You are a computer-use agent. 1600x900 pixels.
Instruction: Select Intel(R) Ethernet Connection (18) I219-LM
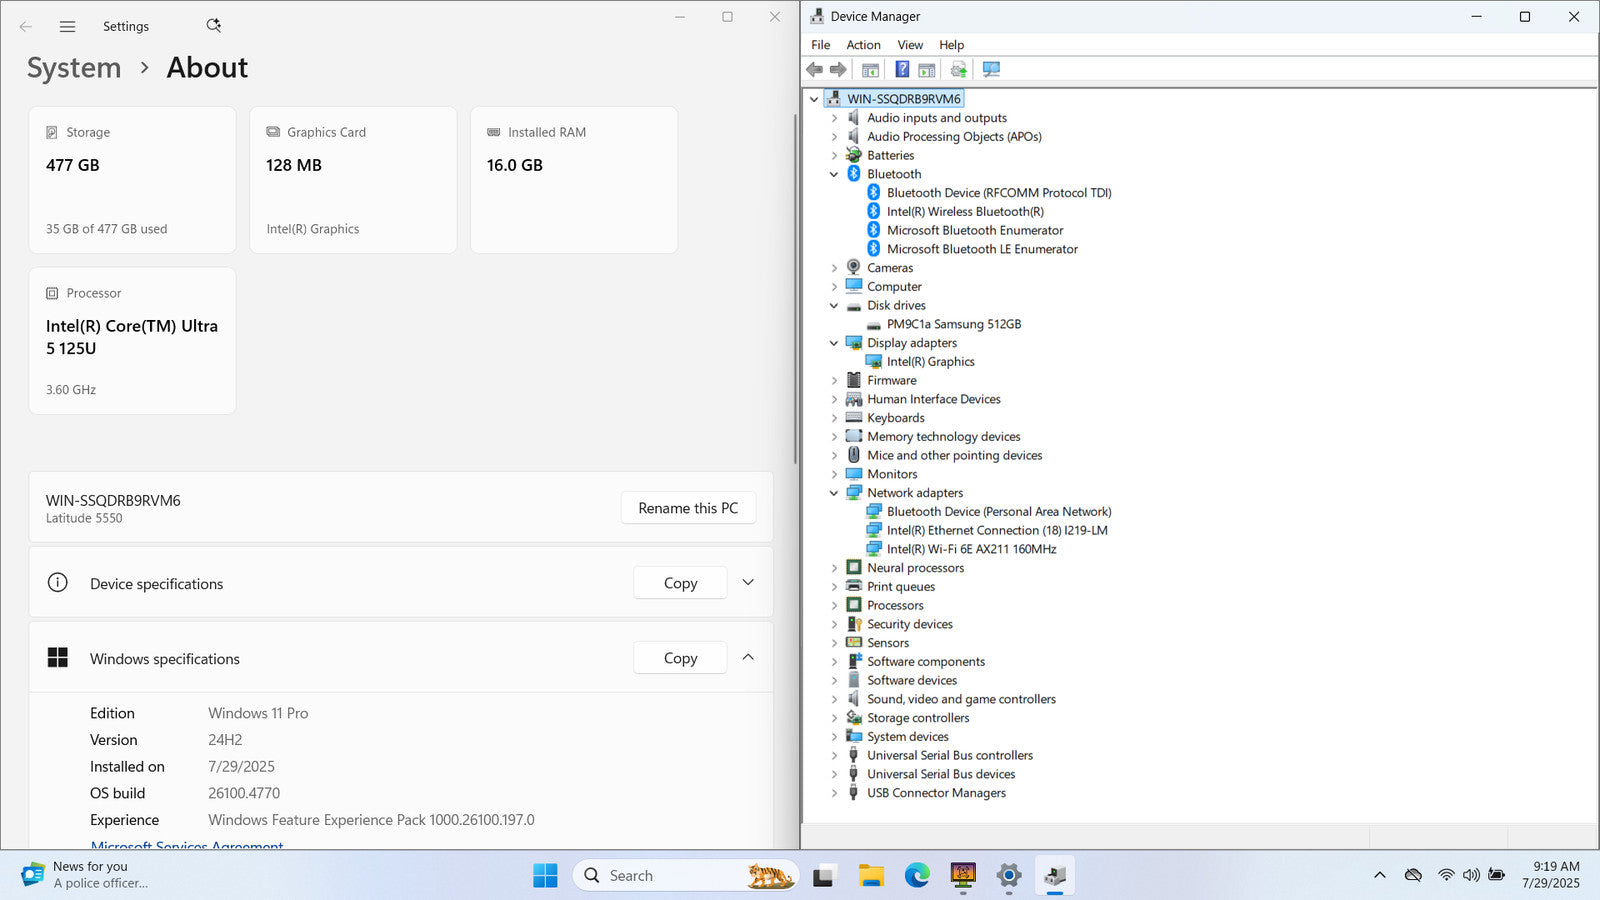(997, 531)
